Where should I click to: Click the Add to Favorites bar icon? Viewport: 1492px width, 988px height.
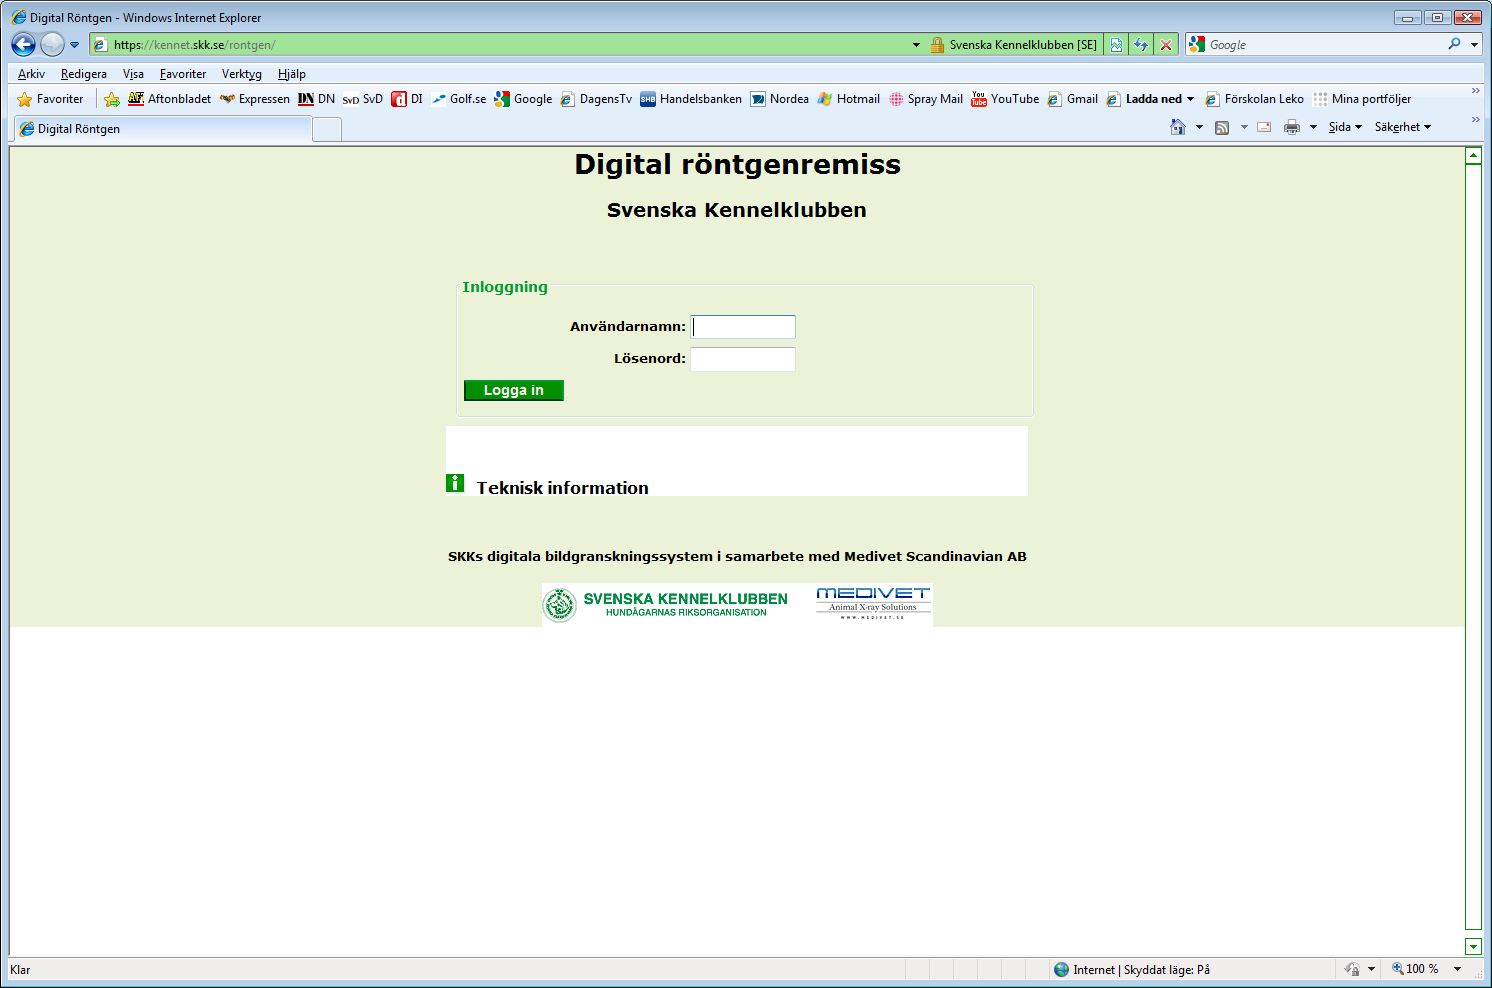[x=112, y=99]
